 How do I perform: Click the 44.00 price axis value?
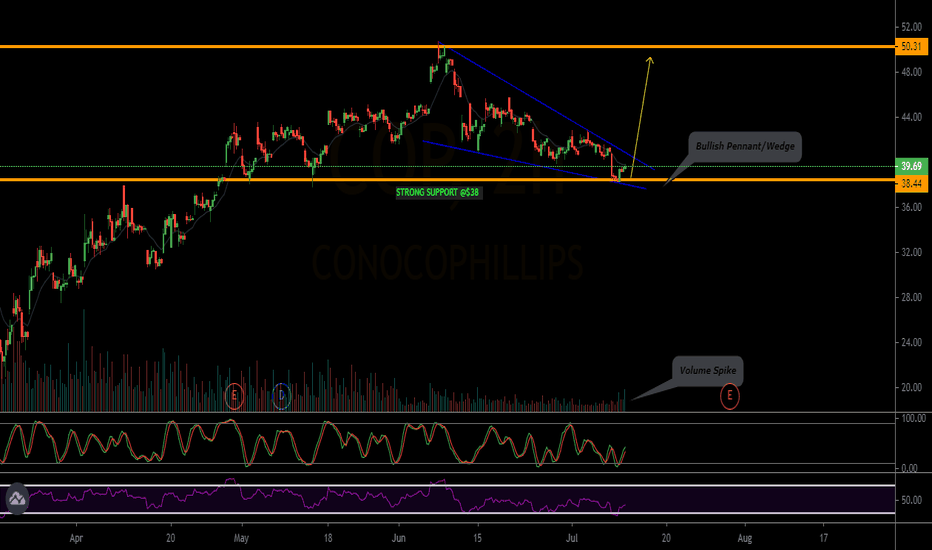[x=911, y=117]
